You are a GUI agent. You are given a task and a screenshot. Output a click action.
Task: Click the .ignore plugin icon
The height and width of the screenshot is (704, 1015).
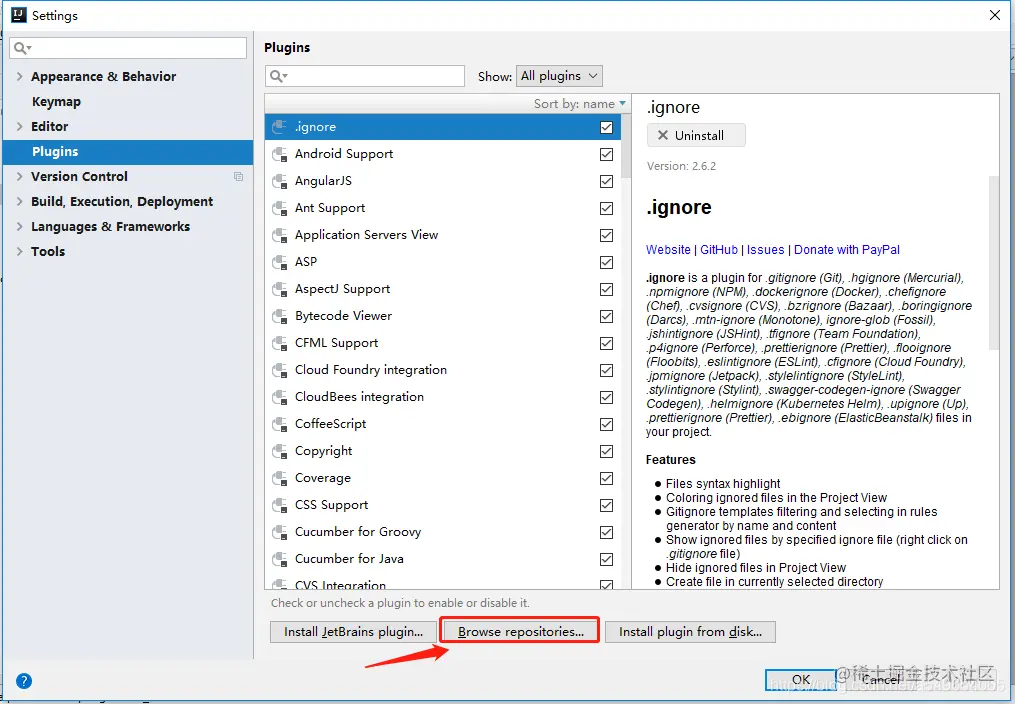click(280, 127)
